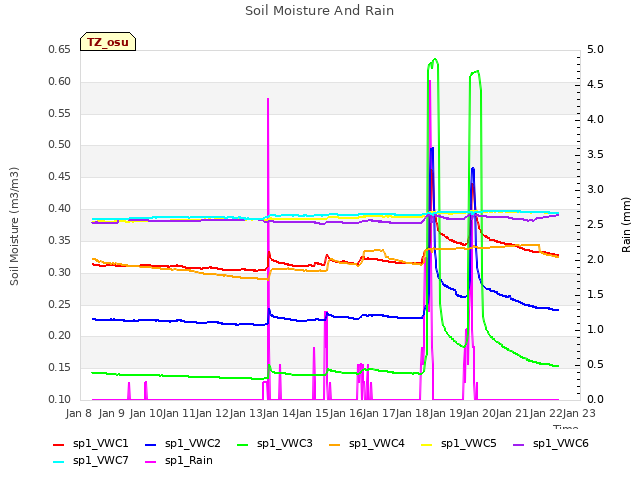This screenshot has height=480, width=640.
Task: Click the Soil Moisture (m3/m3) axis label
Action: (x=14, y=226)
